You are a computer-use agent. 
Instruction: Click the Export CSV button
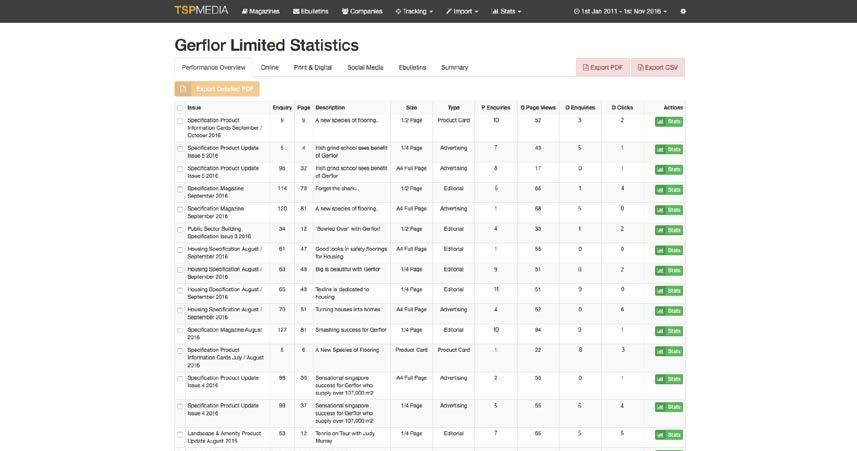(x=658, y=67)
